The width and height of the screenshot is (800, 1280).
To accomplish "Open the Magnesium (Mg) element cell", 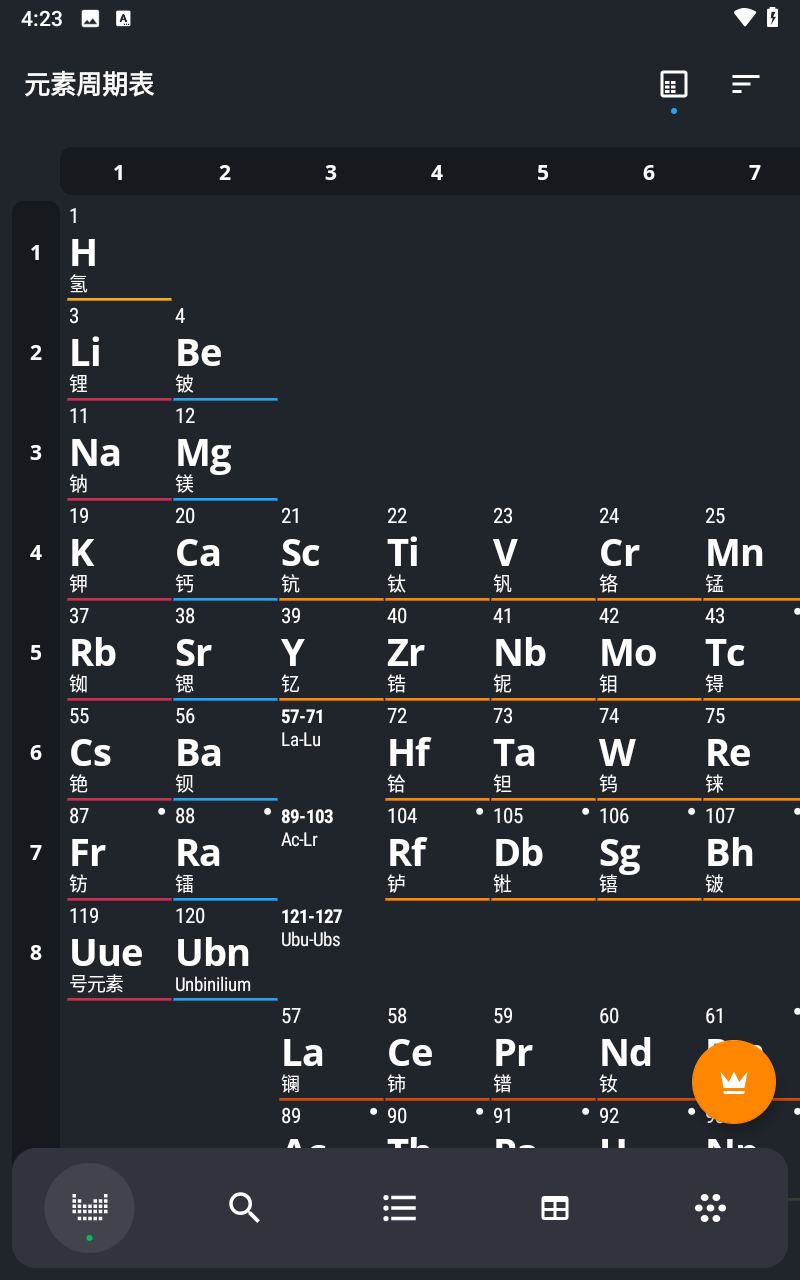I will [224, 452].
